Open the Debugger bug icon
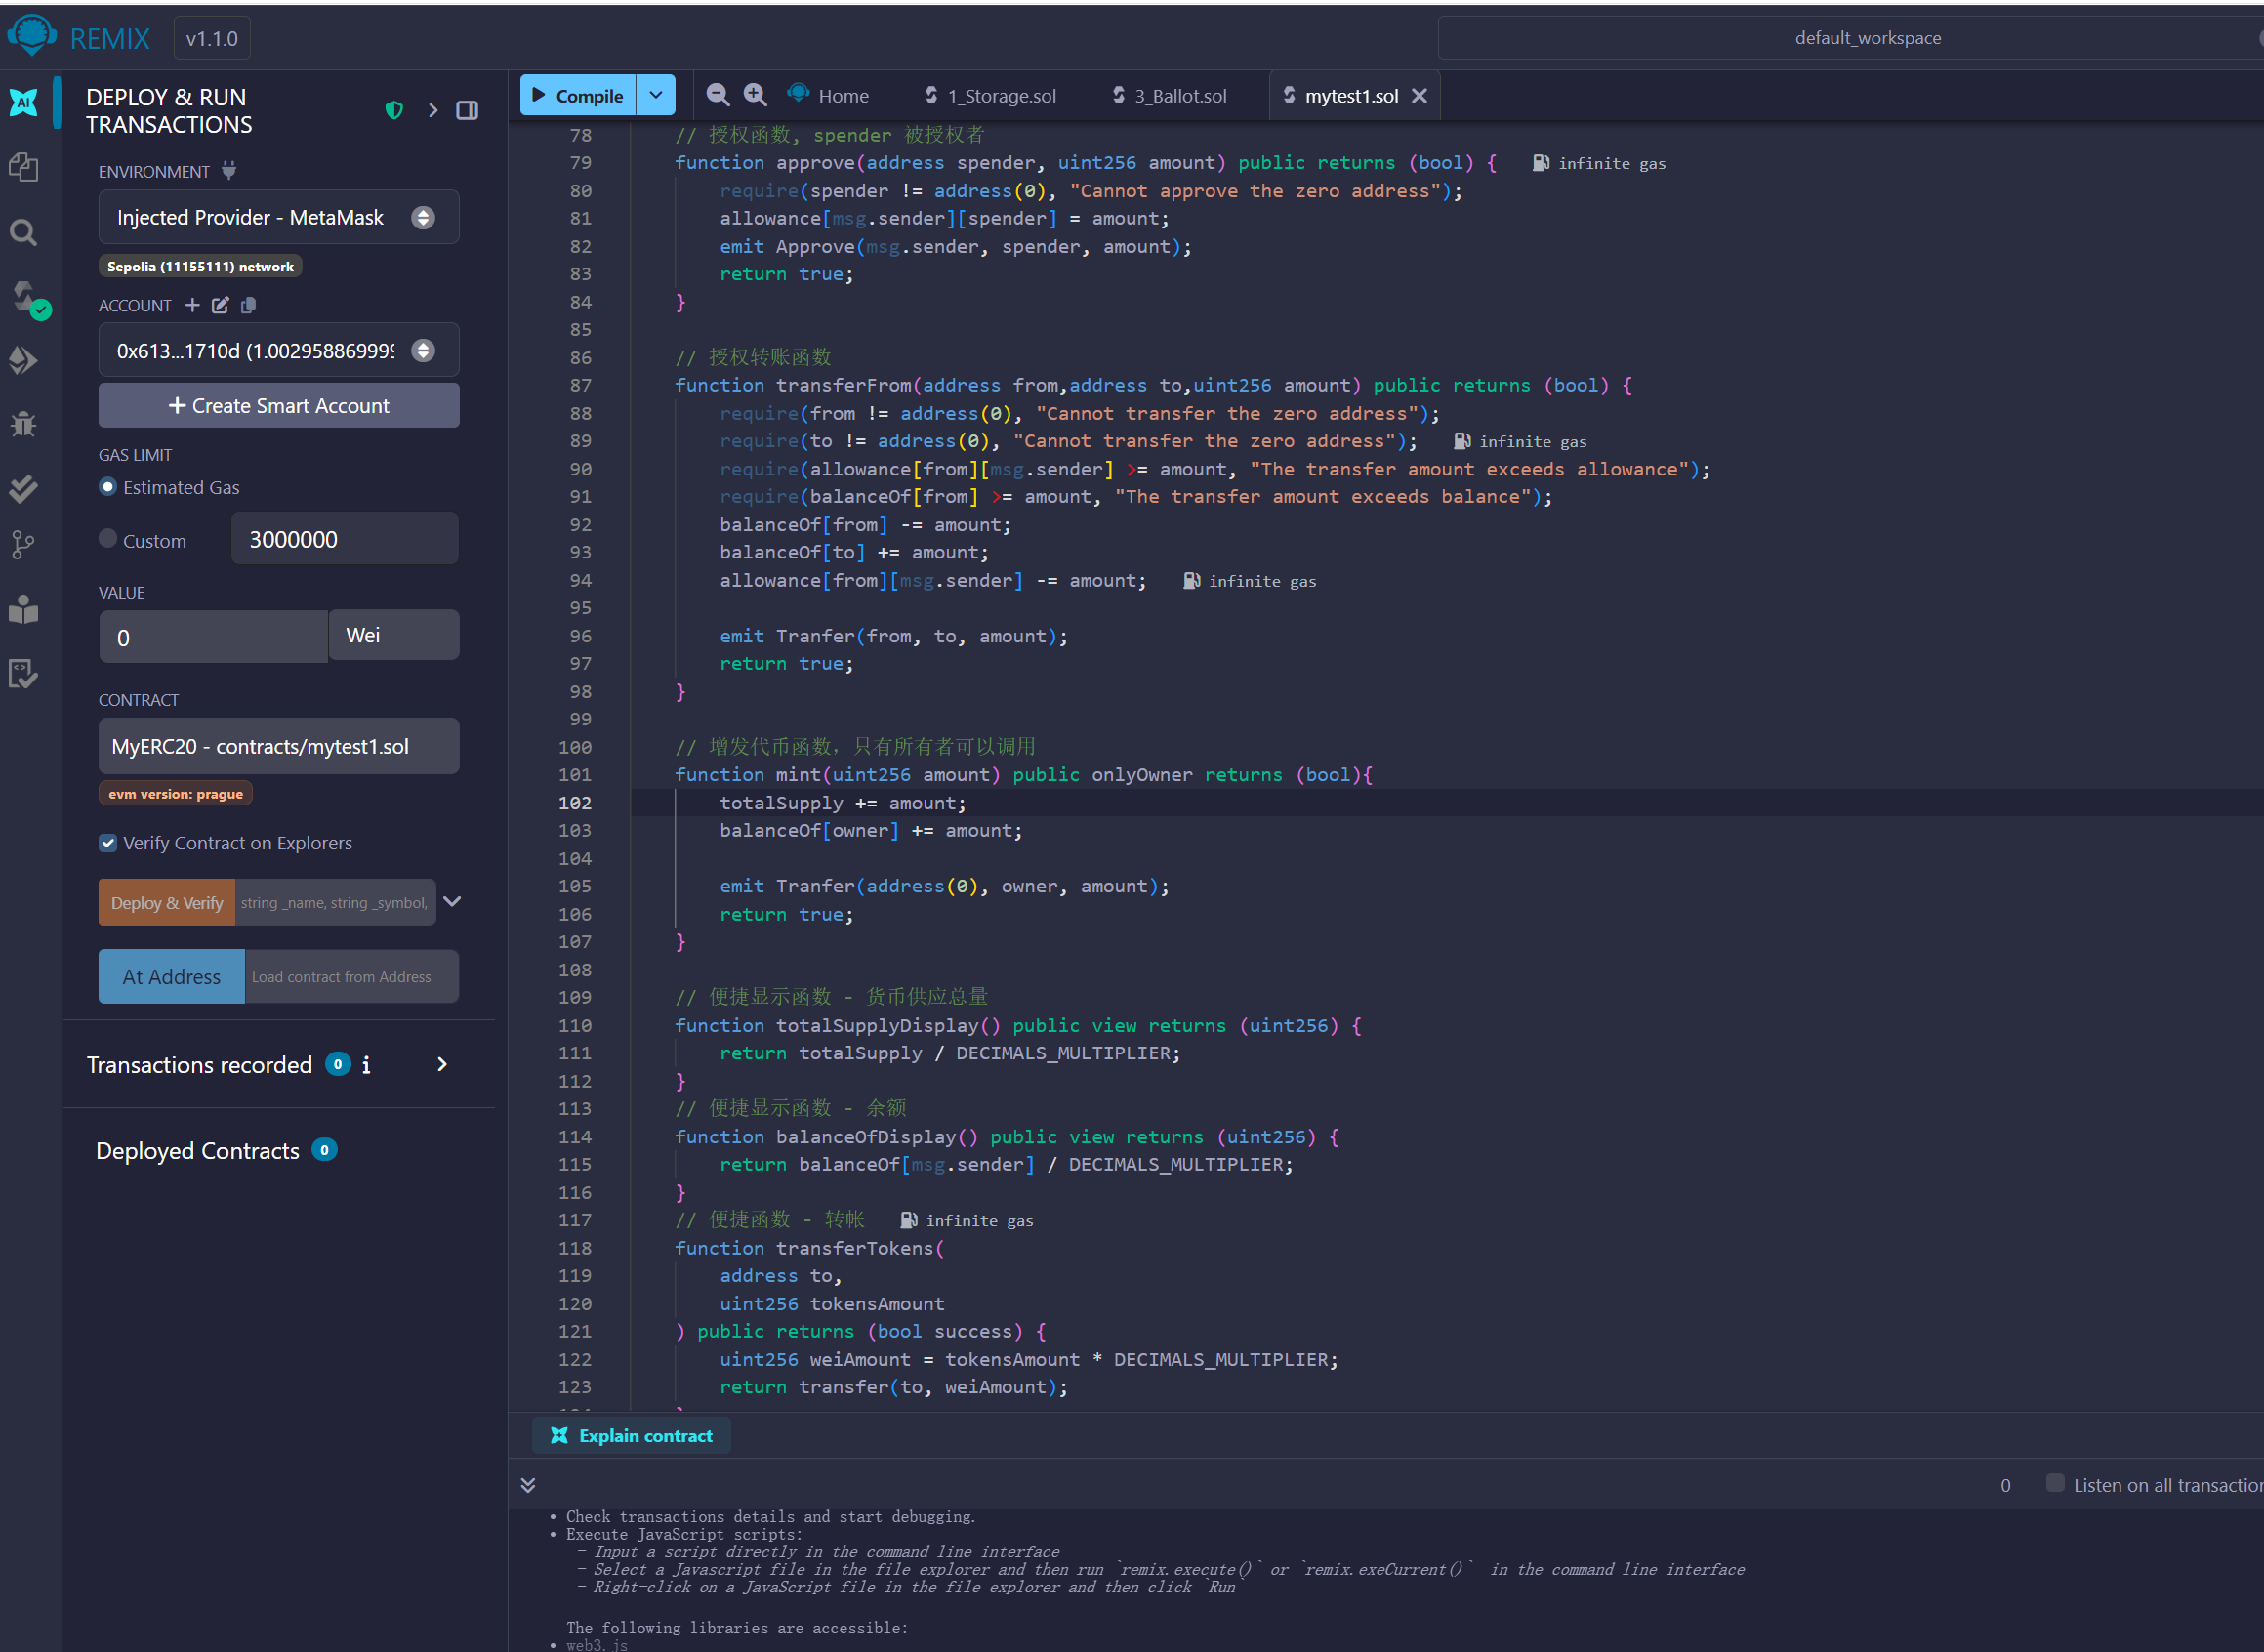2264x1652 pixels. pos(24,424)
